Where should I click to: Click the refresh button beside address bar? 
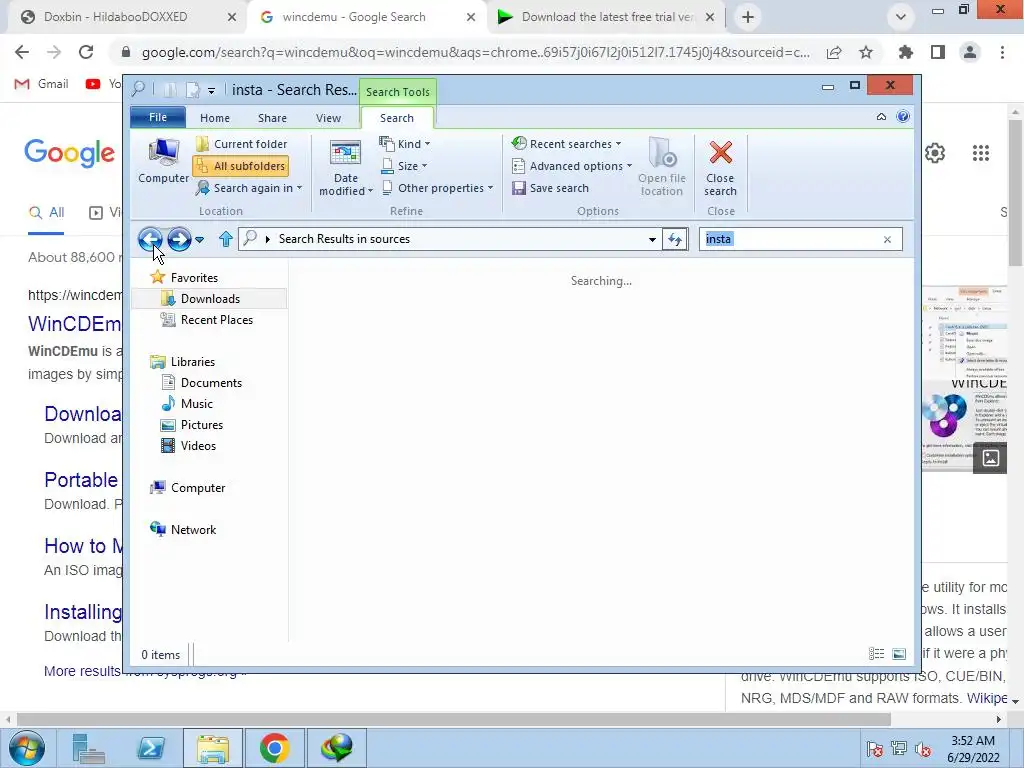675,240
